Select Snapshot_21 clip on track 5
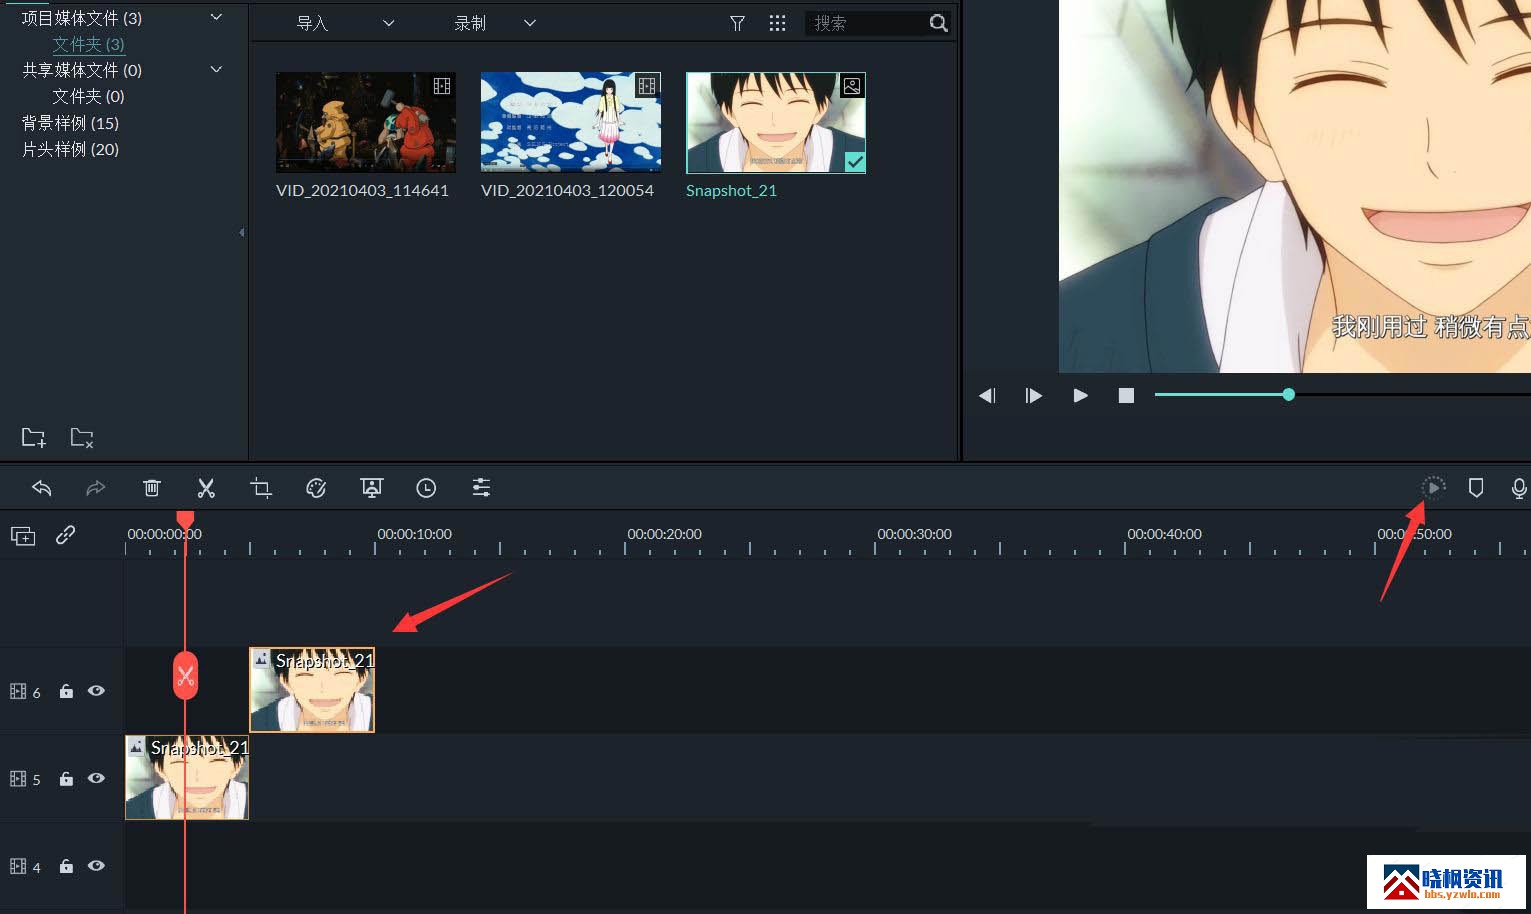Viewport: 1531px width, 914px height. tap(187, 777)
